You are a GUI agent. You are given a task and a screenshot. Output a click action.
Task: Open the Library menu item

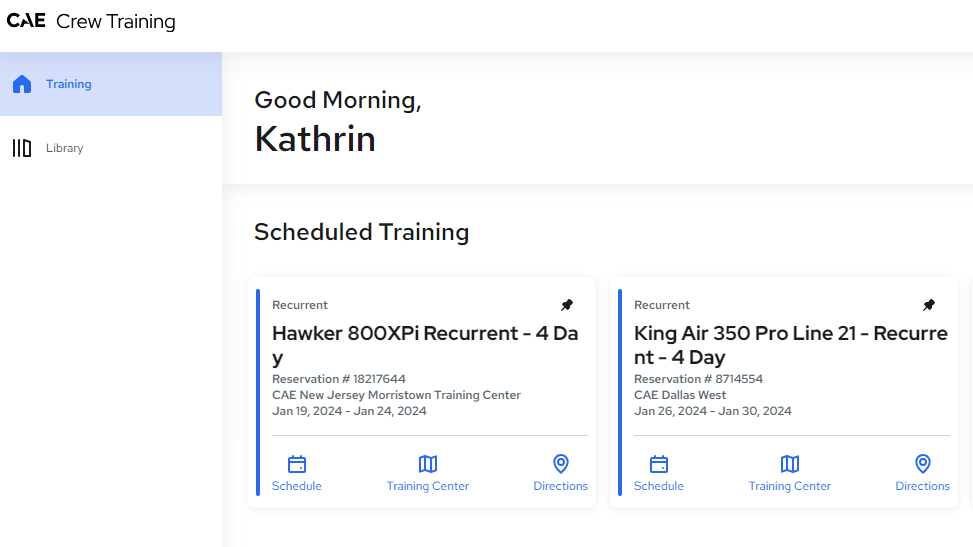point(111,148)
